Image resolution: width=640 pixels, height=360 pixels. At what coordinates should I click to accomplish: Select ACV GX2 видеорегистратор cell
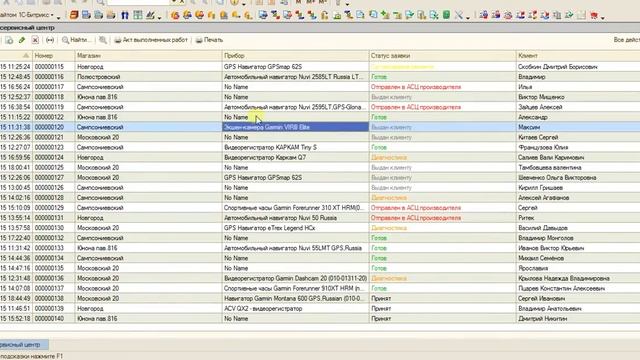pos(296,309)
